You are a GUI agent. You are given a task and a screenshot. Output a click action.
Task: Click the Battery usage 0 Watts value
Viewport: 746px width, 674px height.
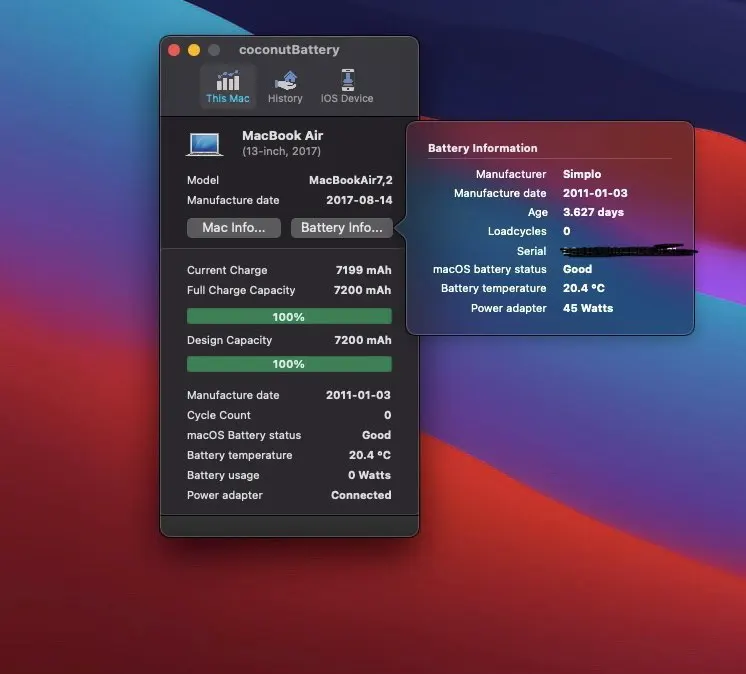(x=369, y=475)
